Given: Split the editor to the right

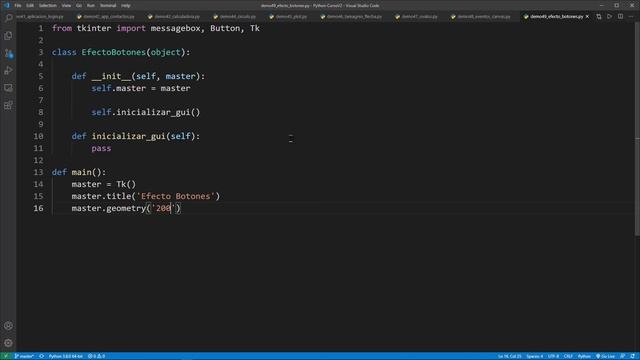Looking at the screenshot, I should tap(620, 17).
